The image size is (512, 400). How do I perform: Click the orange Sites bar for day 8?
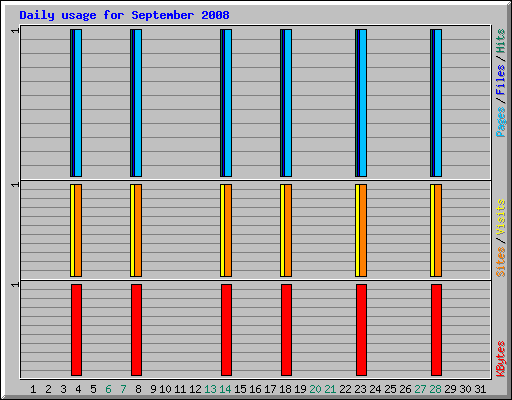point(138,230)
